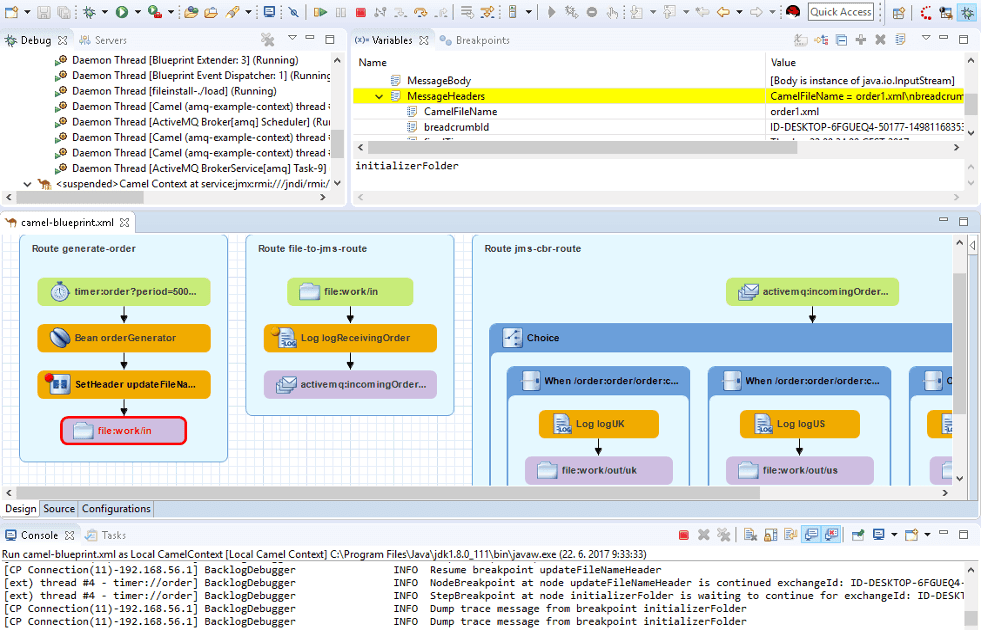The height and width of the screenshot is (630, 981).
Task: Switch to the Source editor tab
Action: coord(59,509)
